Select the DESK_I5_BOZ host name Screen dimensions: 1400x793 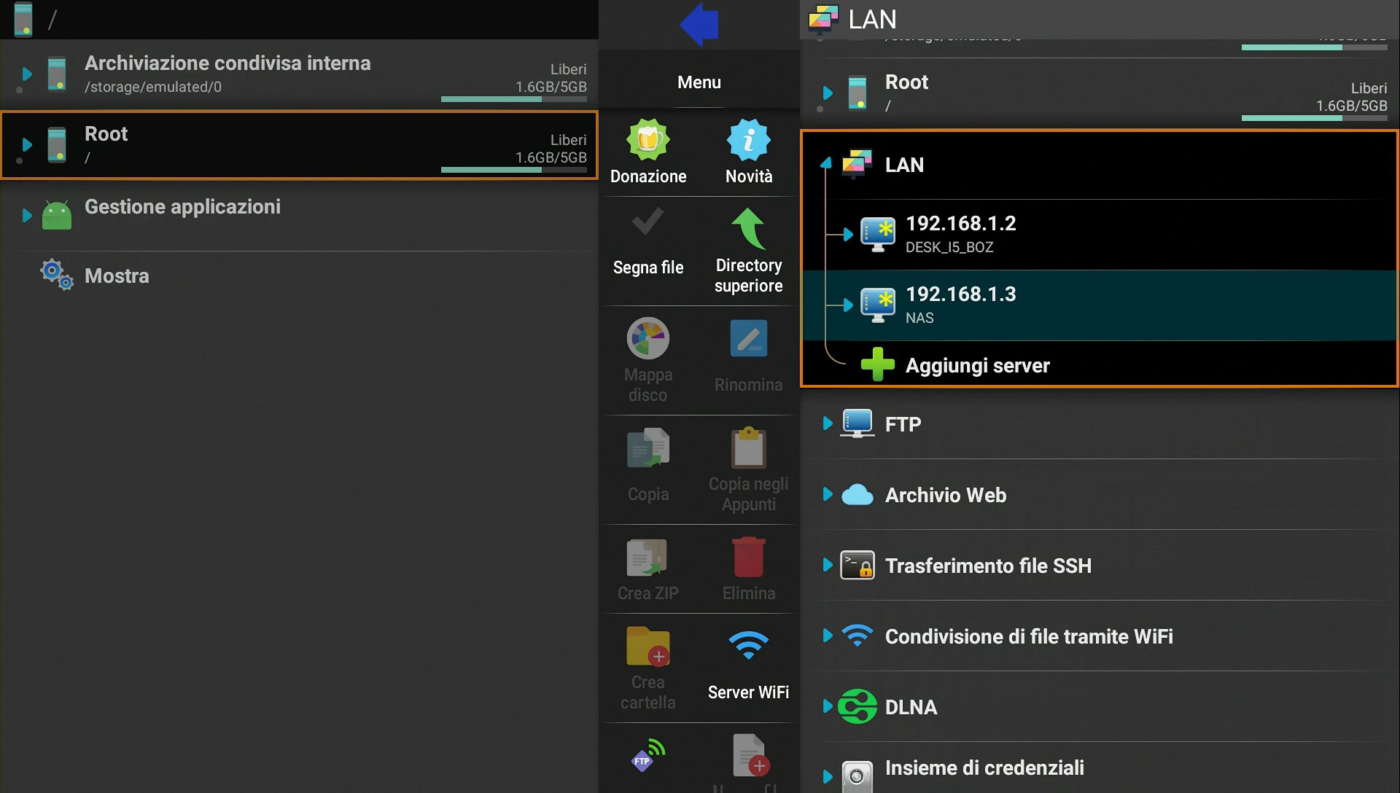click(x=949, y=247)
